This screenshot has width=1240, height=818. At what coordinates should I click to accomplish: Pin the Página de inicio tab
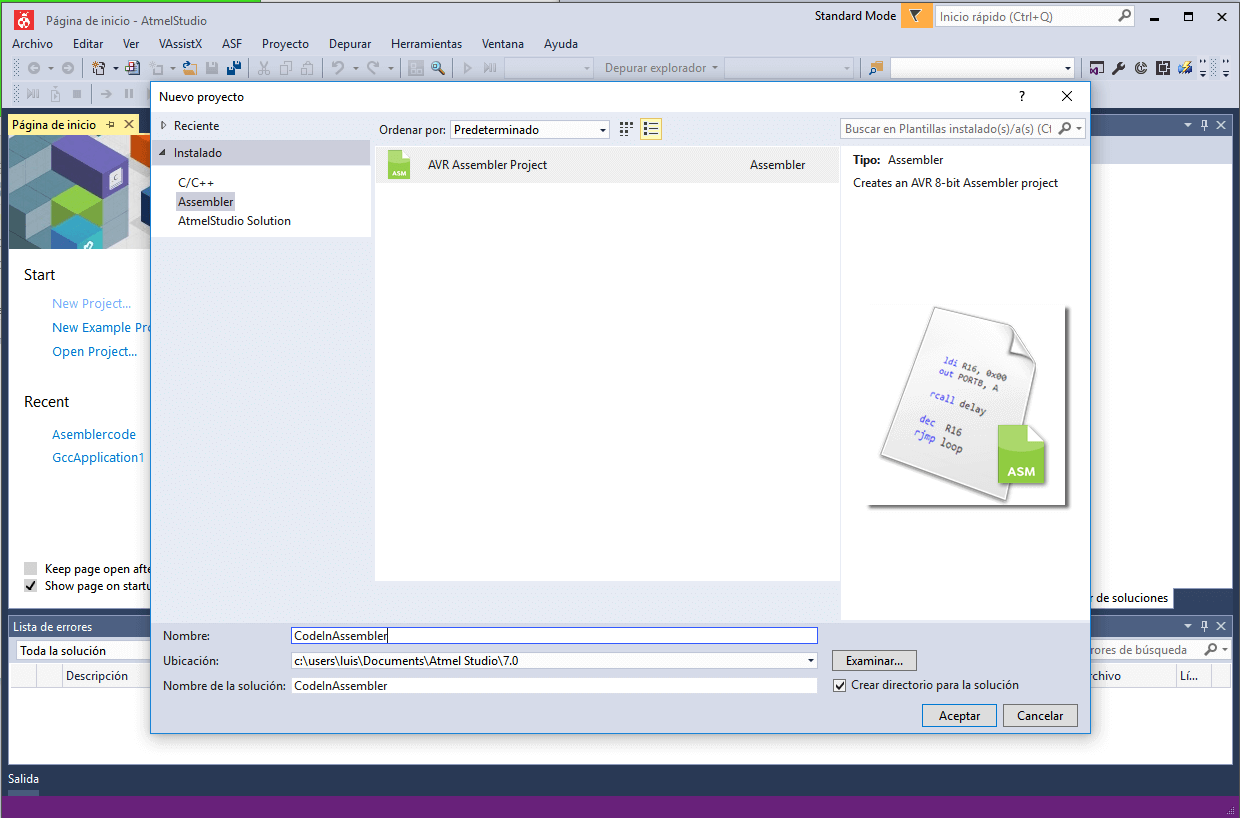coord(111,125)
